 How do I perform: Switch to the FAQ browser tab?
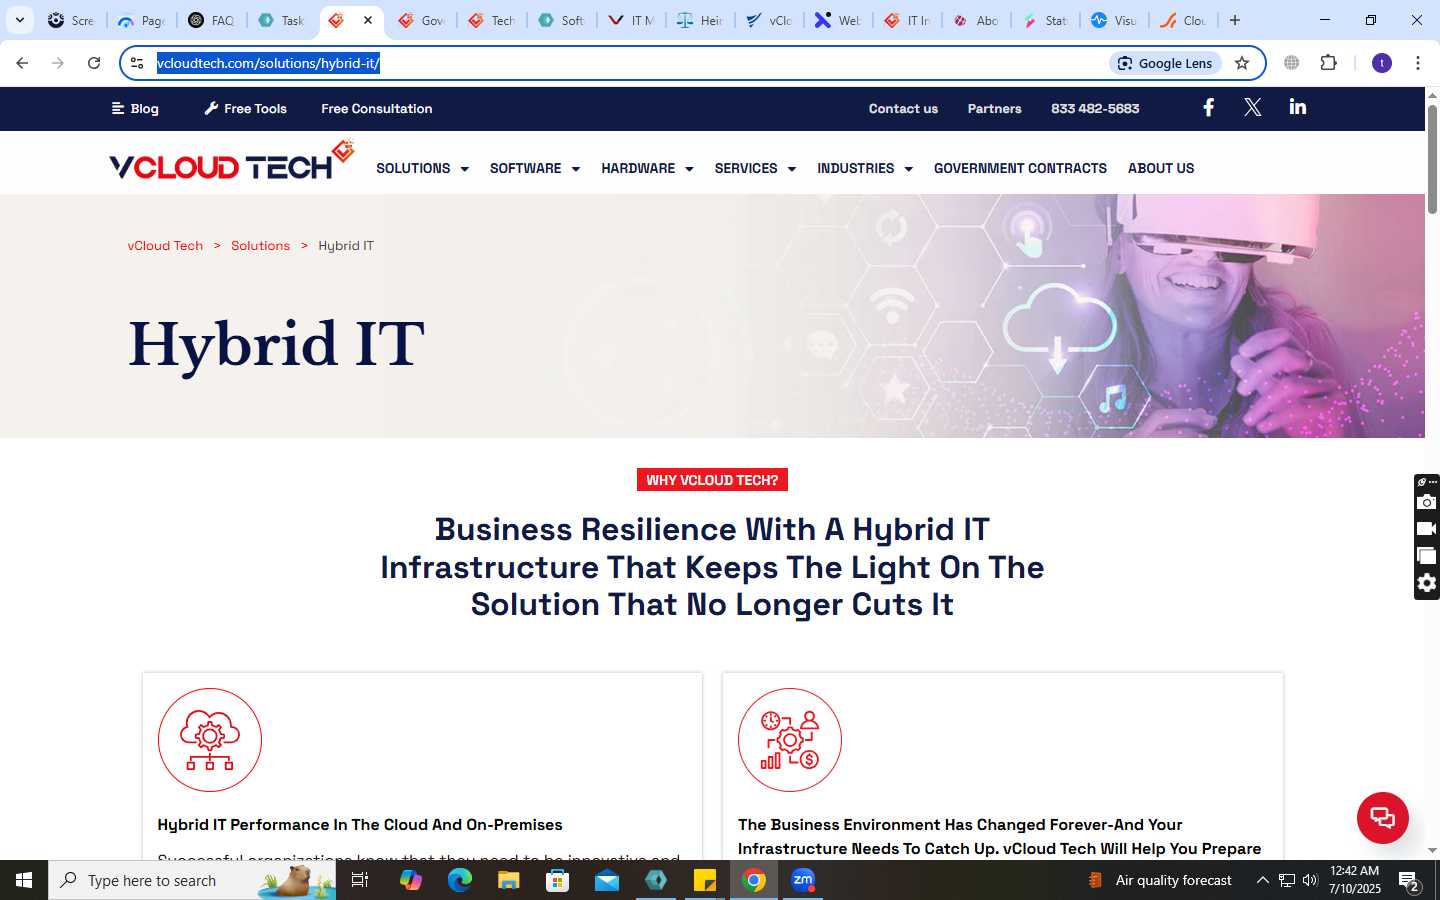pyautogui.click(x=211, y=20)
